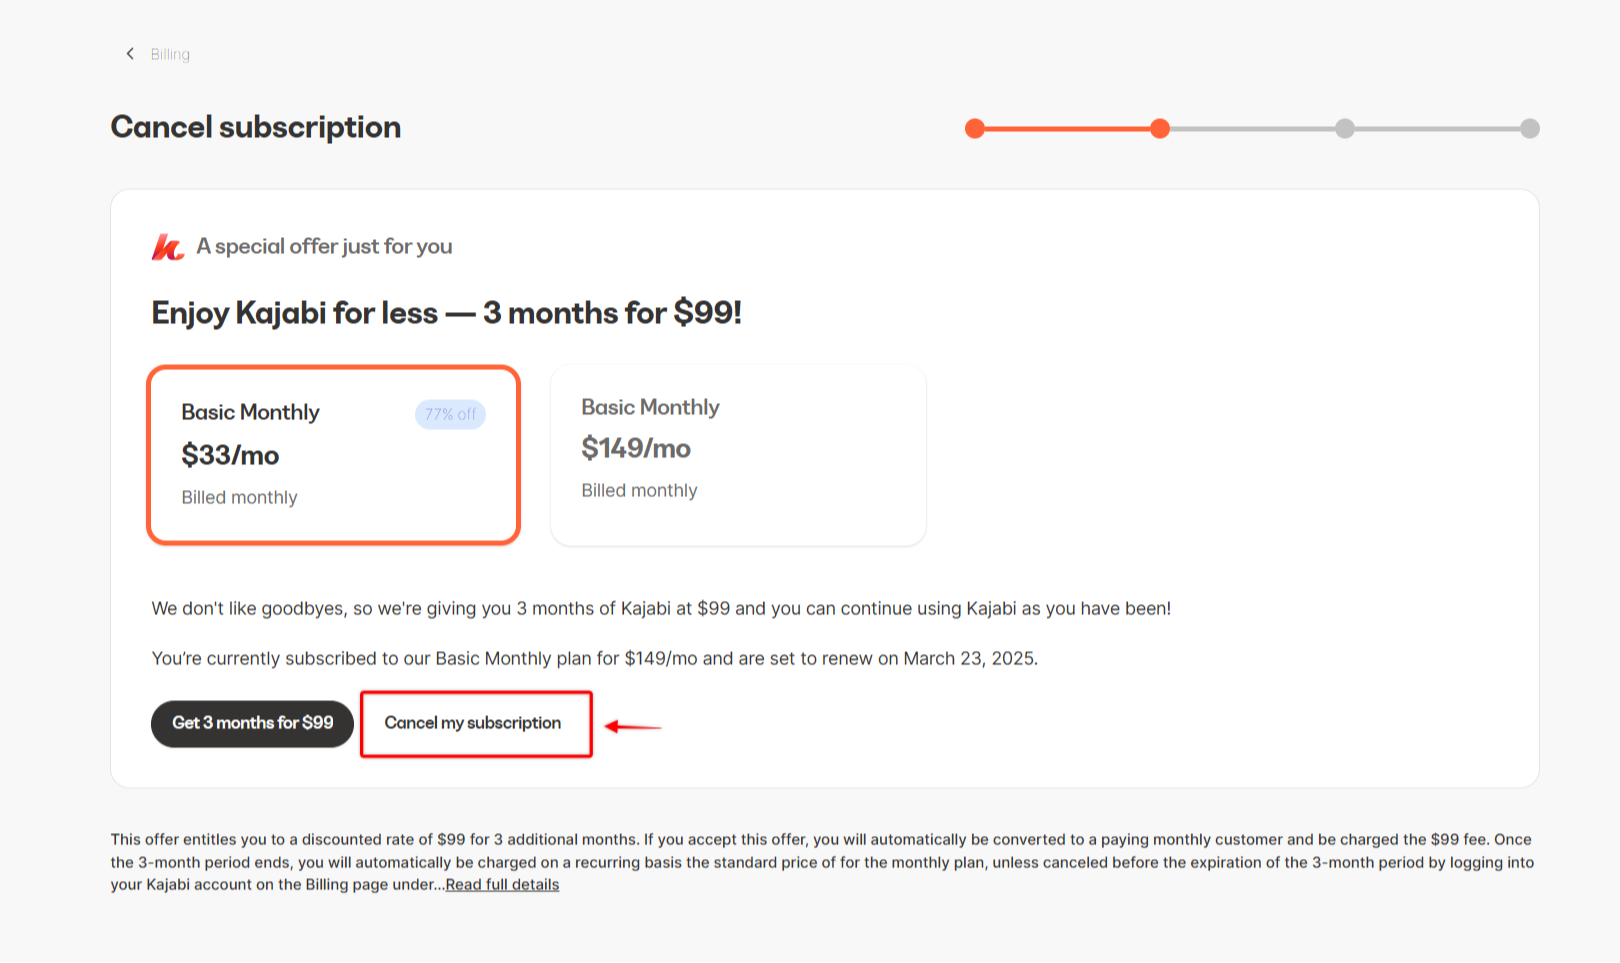Viewport: 1620px width, 963px height.
Task: Select the $33/mo Basic Monthly offer card
Action: click(x=333, y=455)
